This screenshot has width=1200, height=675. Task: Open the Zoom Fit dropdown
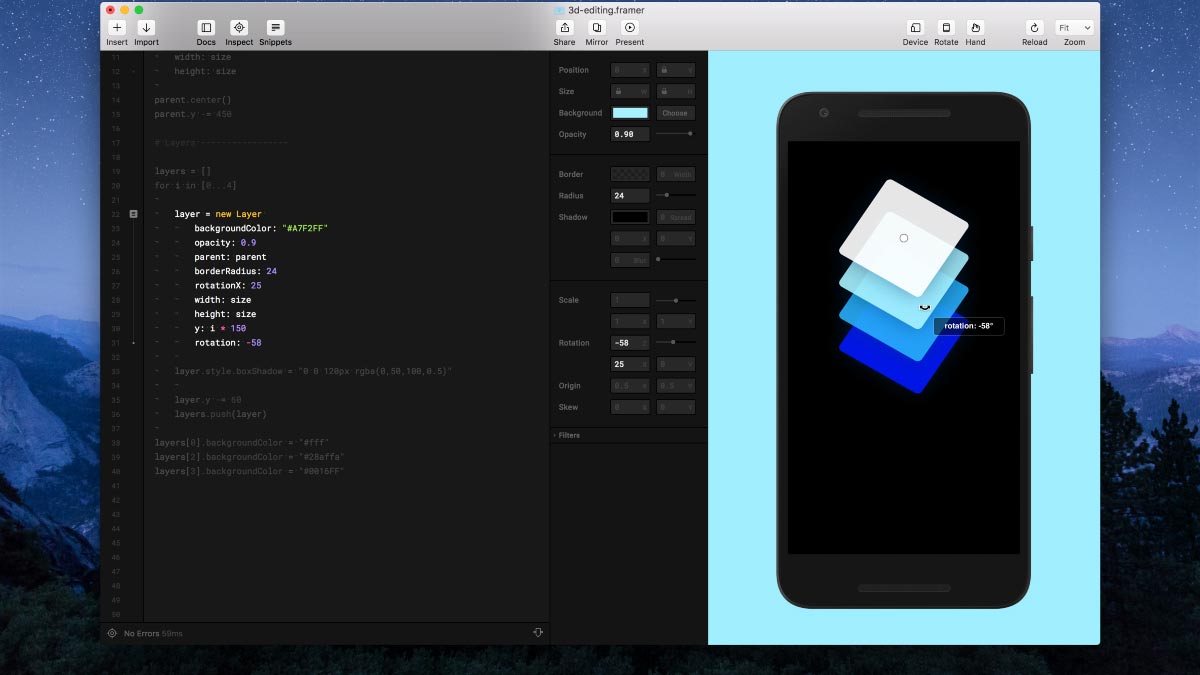pyautogui.click(x=1074, y=28)
